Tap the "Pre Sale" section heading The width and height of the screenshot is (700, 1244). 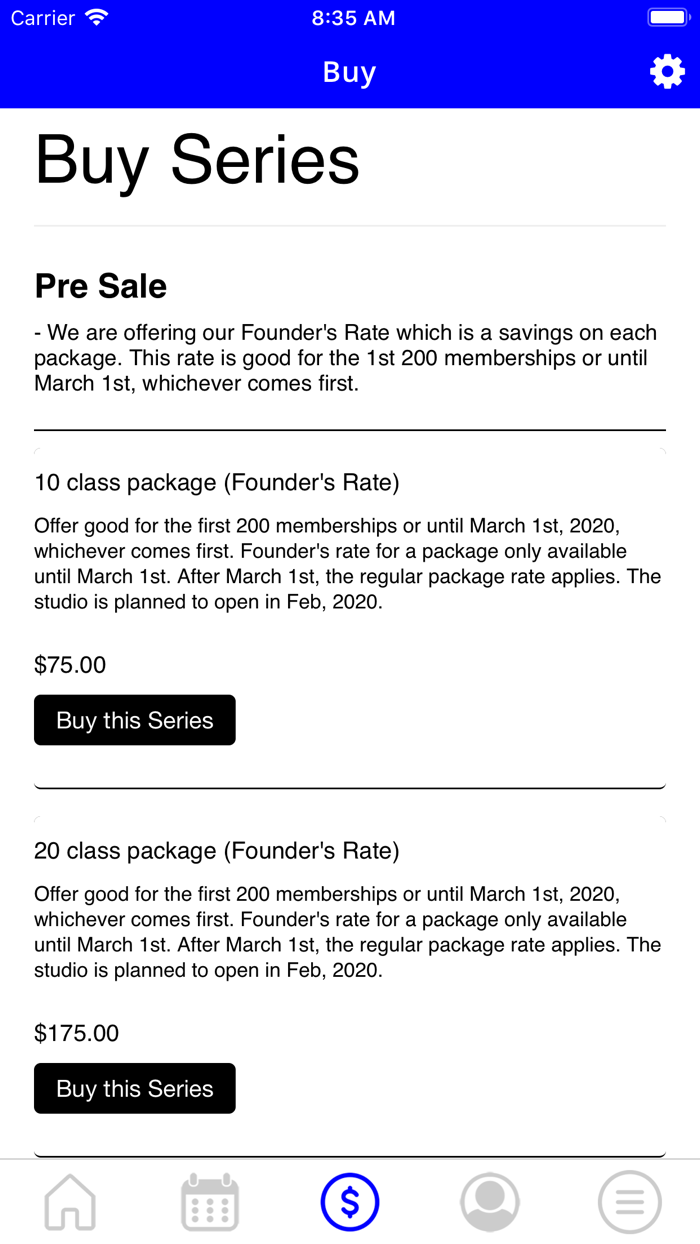click(101, 286)
